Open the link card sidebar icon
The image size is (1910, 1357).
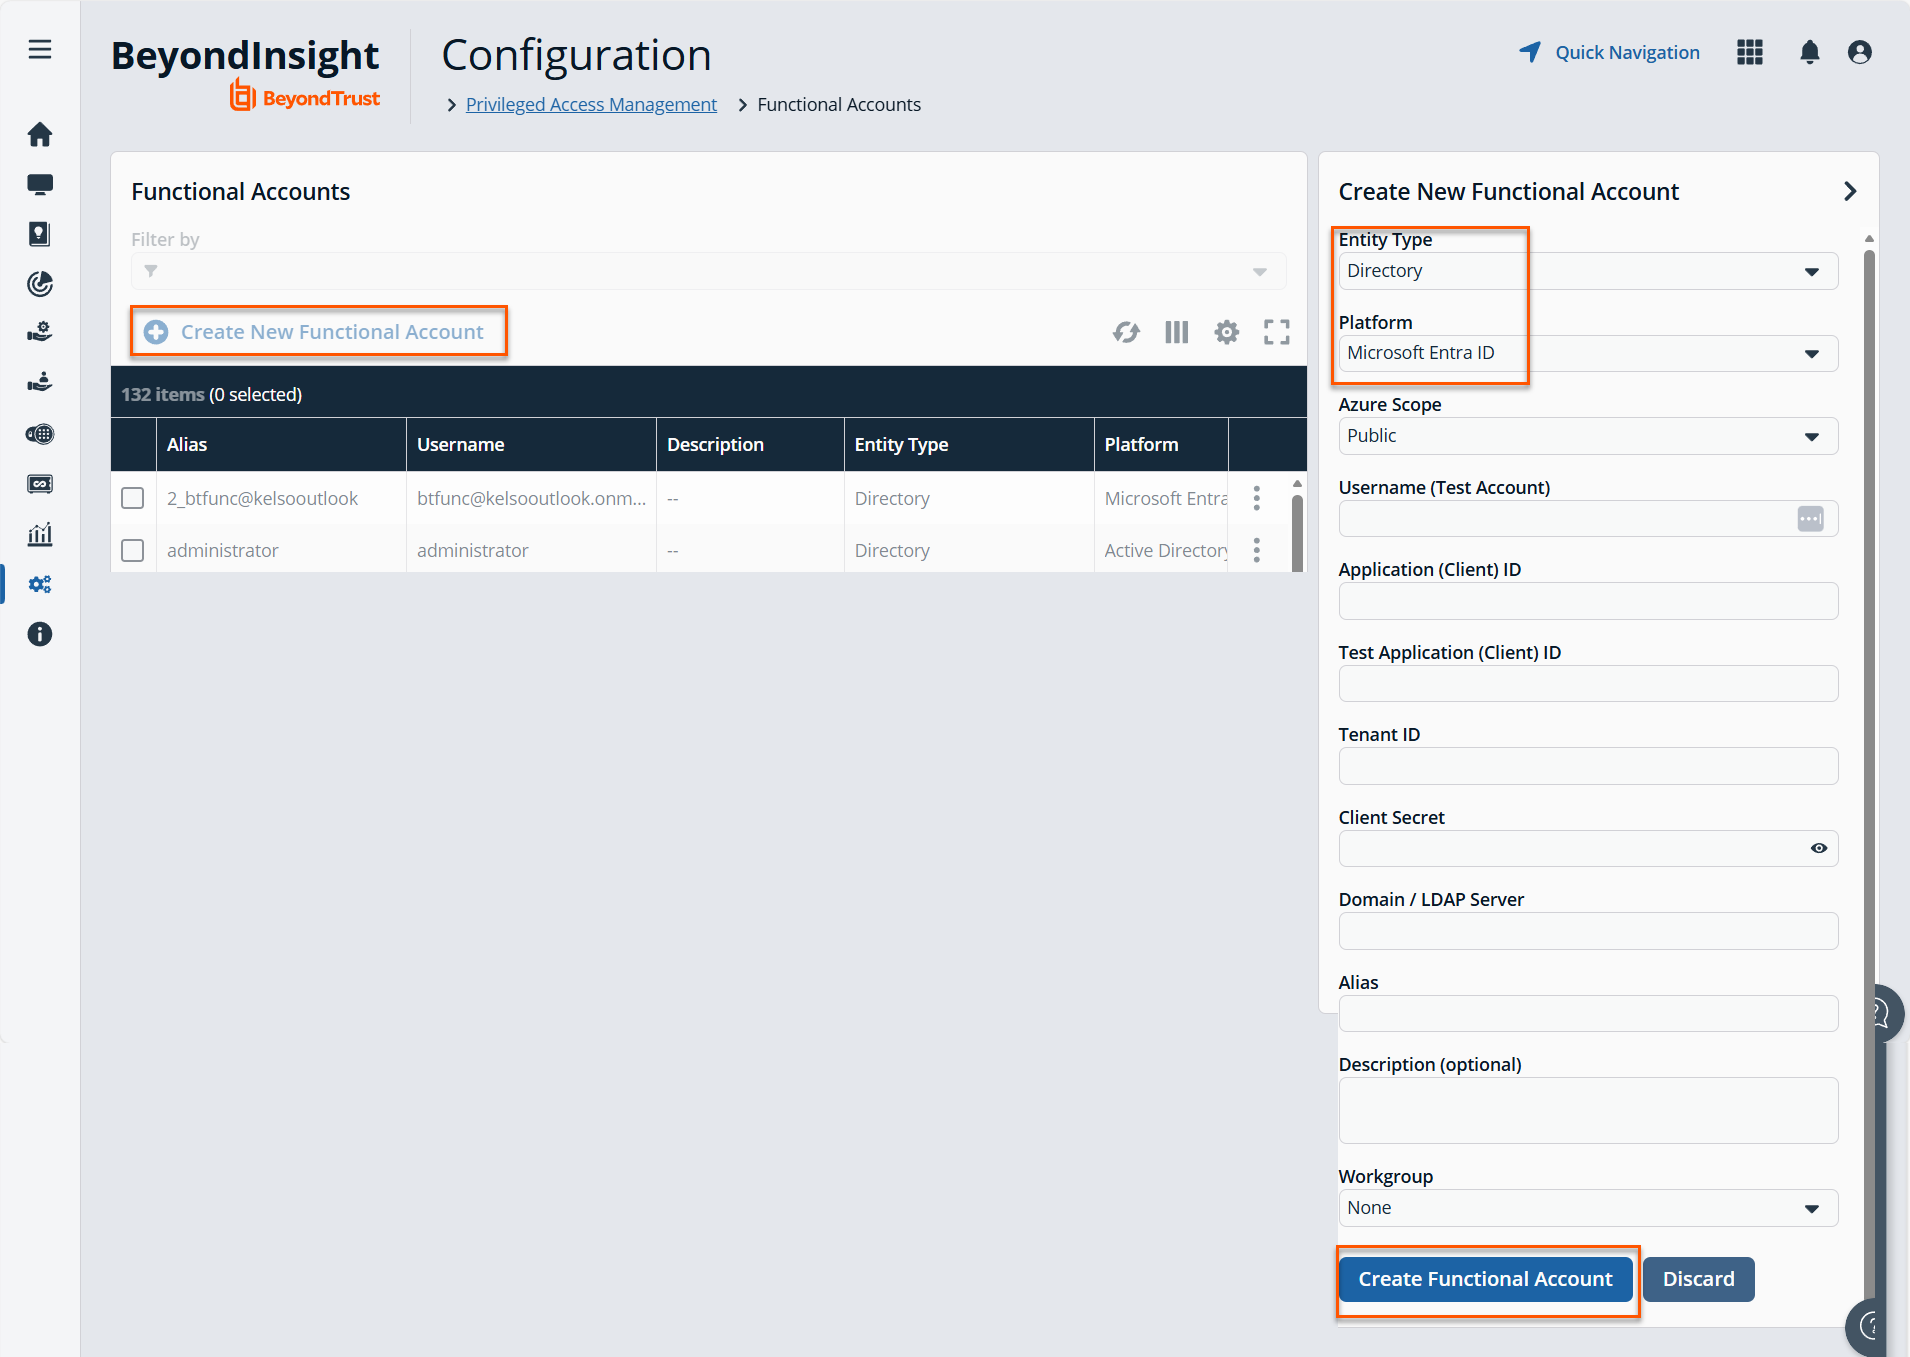(x=40, y=484)
